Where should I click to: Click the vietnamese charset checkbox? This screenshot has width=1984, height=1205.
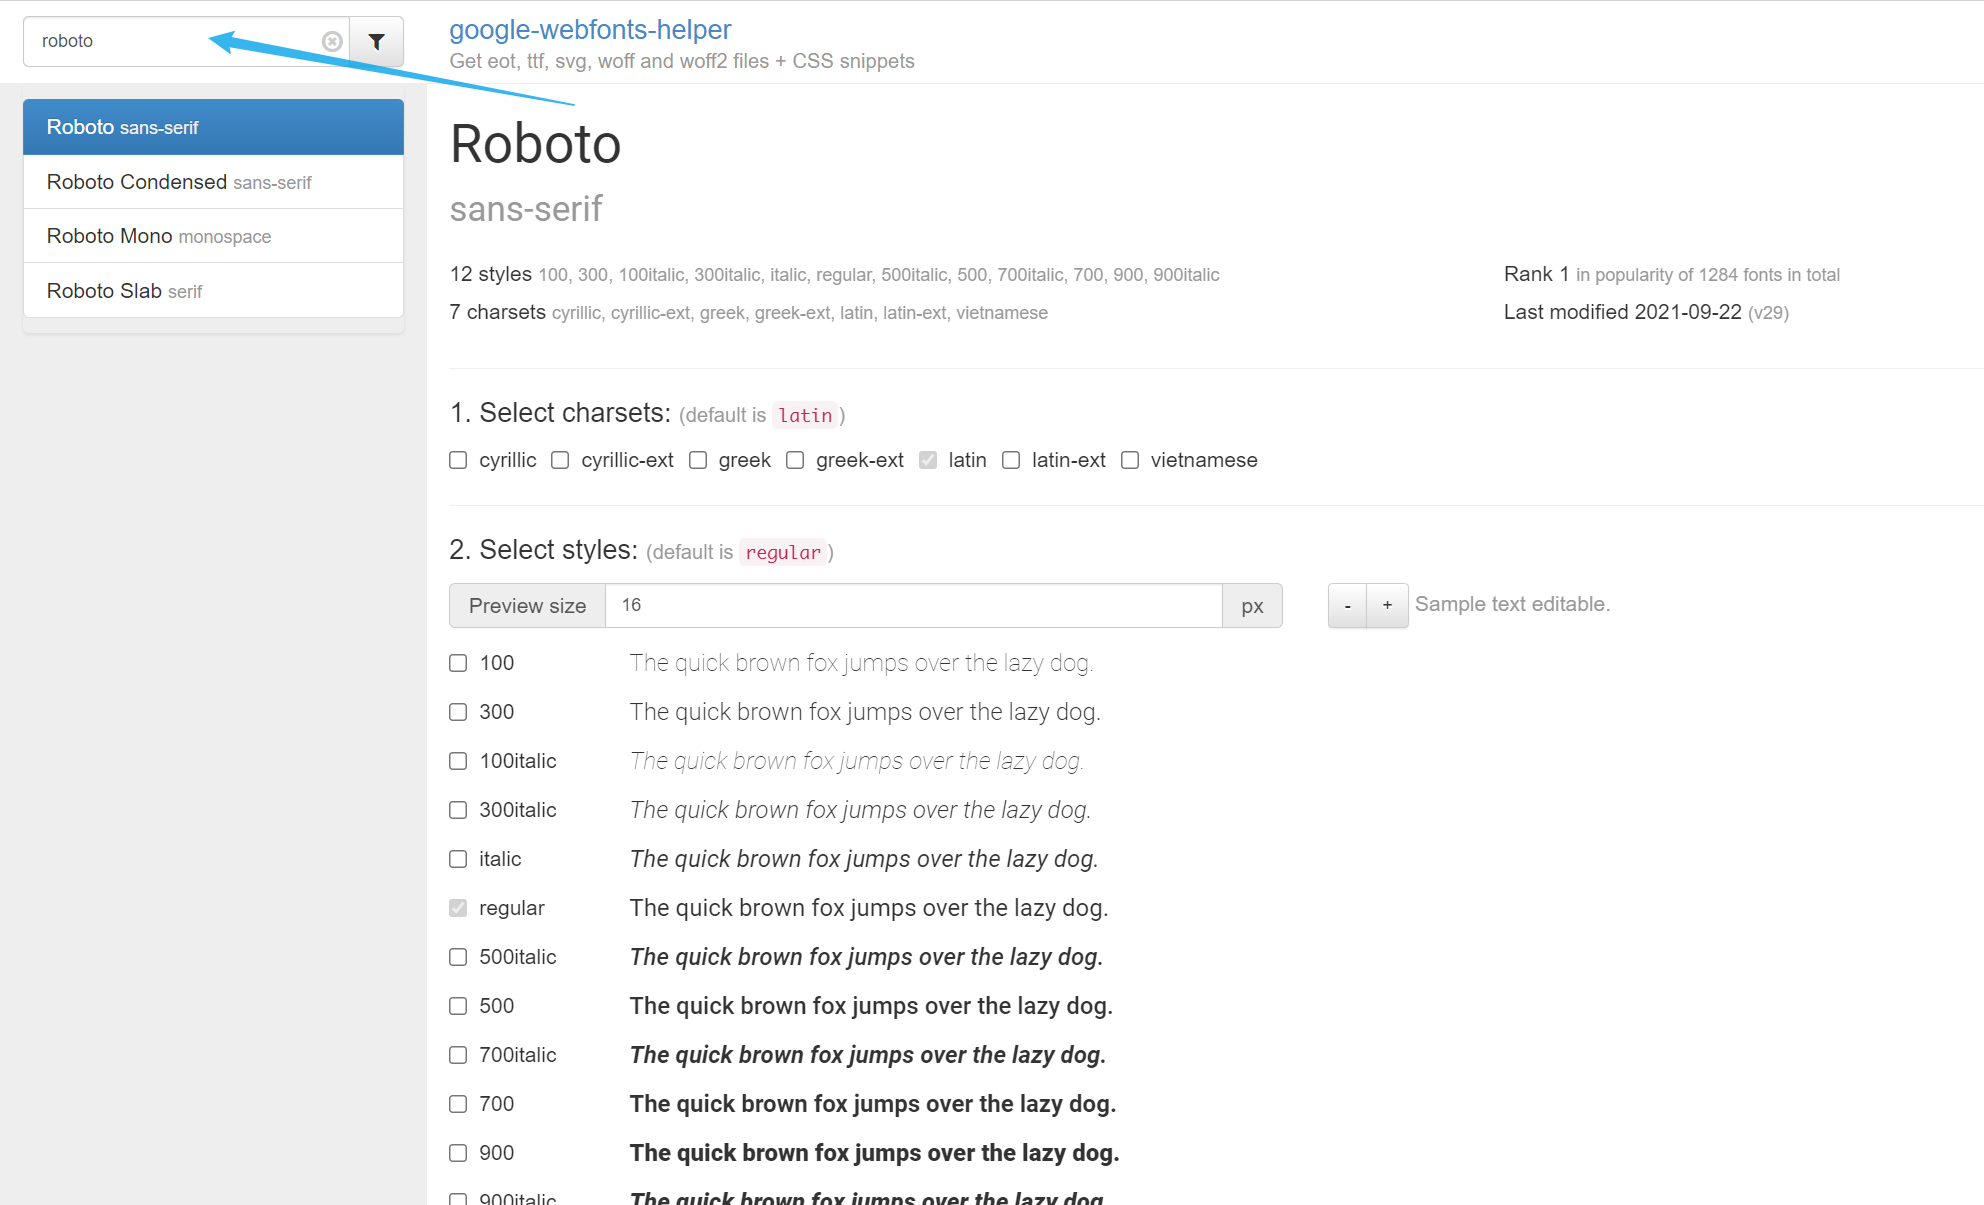(1131, 459)
